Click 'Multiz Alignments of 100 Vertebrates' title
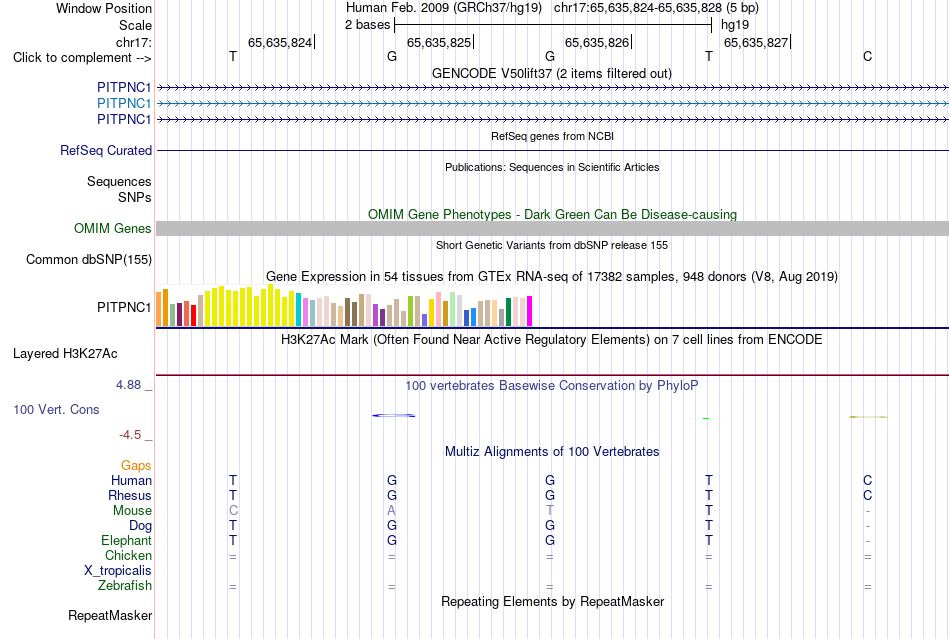The height and width of the screenshot is (639, 950). click(x=552, y=452)
